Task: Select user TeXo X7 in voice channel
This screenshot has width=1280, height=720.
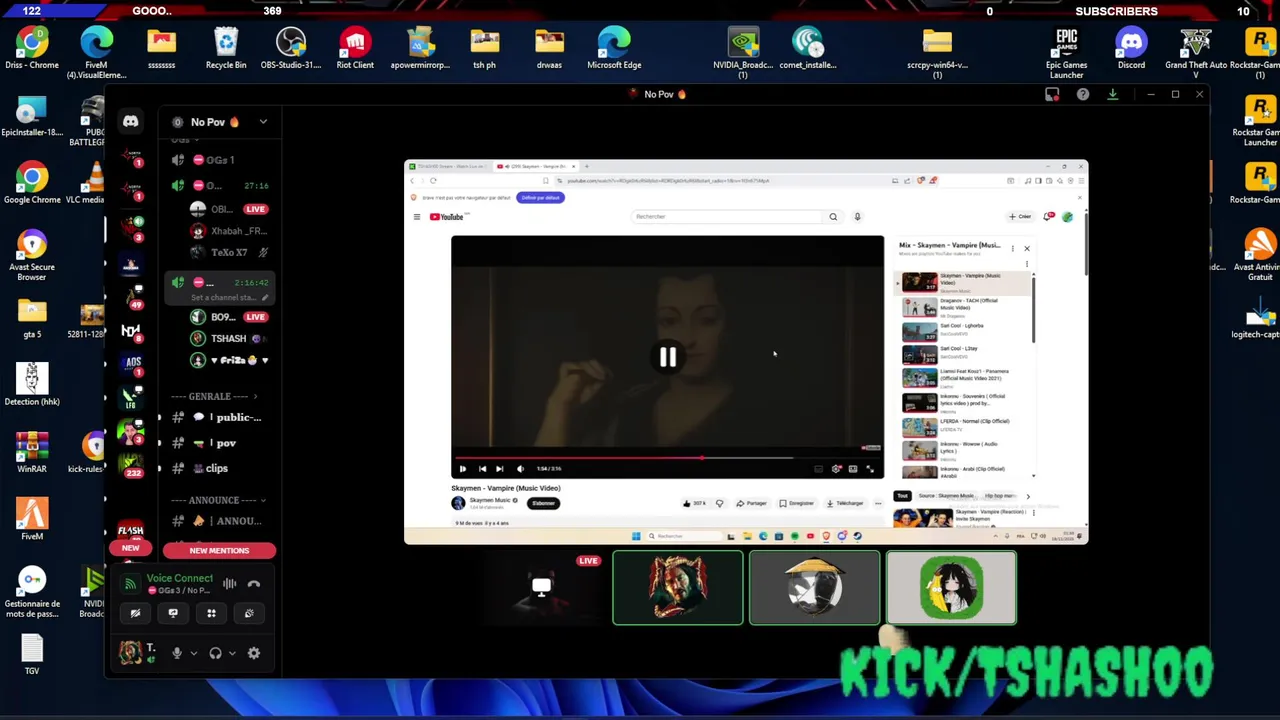Action: (230, 252)
